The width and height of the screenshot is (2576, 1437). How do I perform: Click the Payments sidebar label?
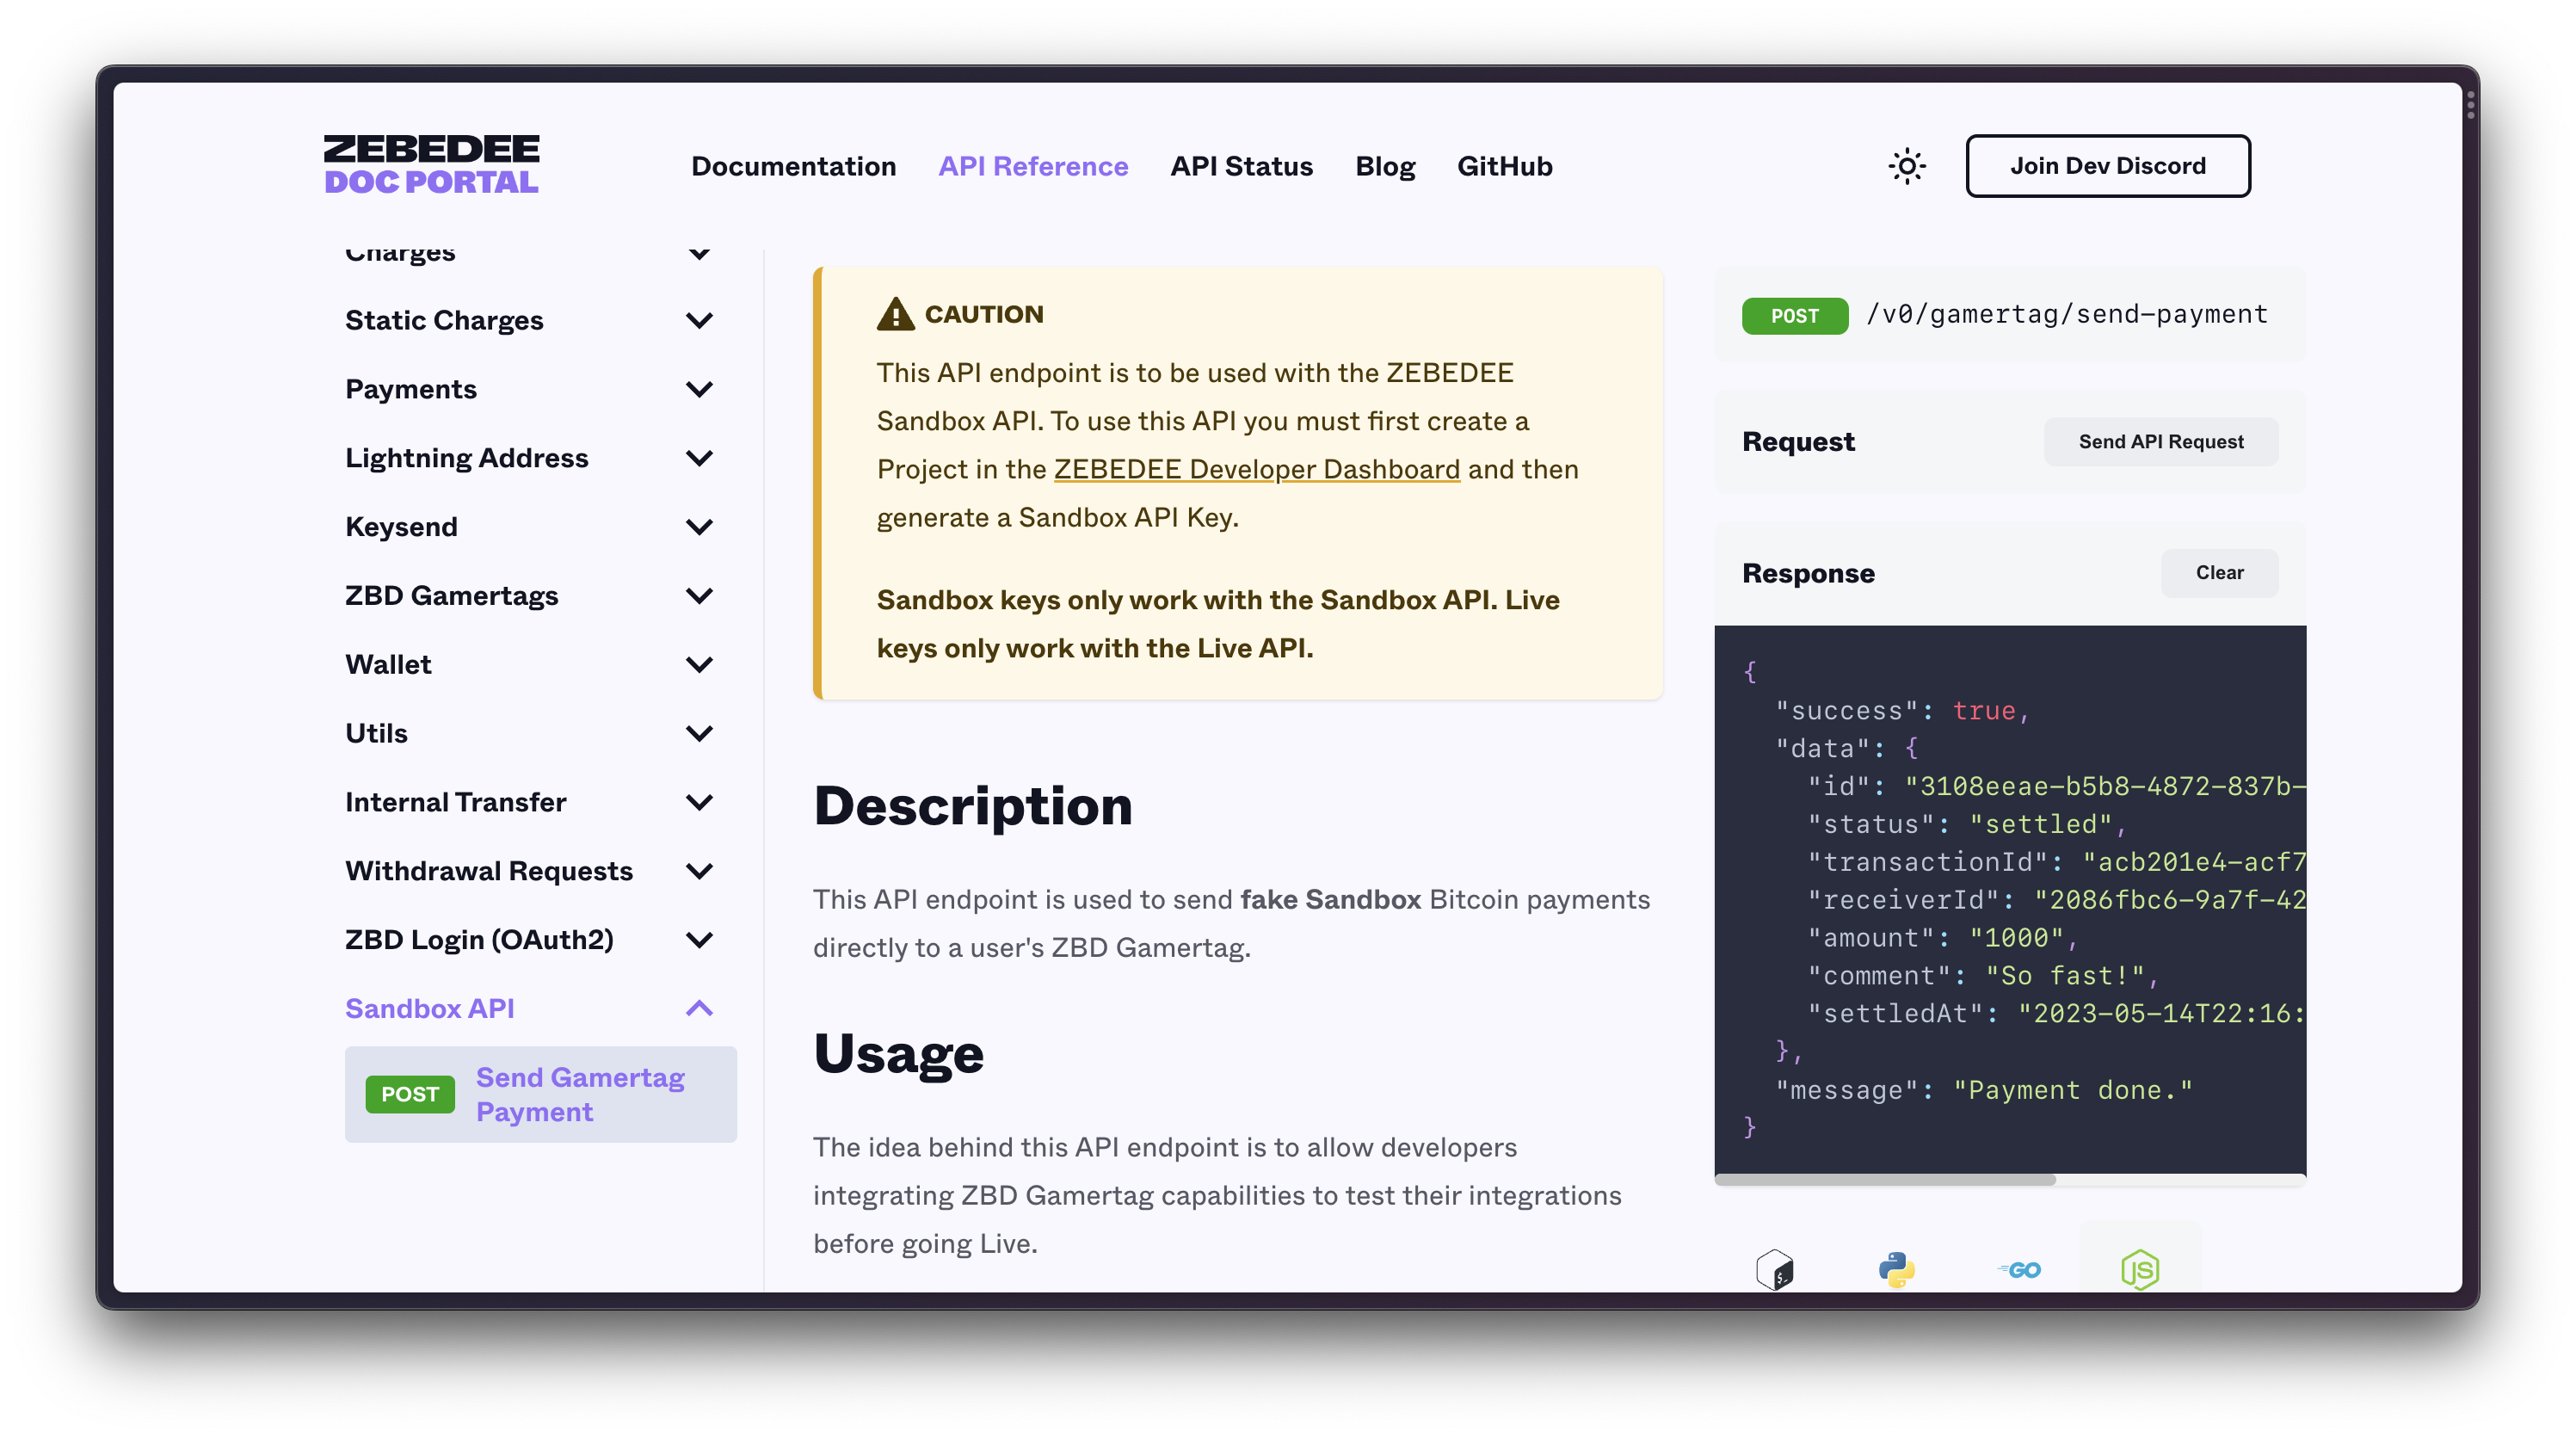tap(410, 389)
